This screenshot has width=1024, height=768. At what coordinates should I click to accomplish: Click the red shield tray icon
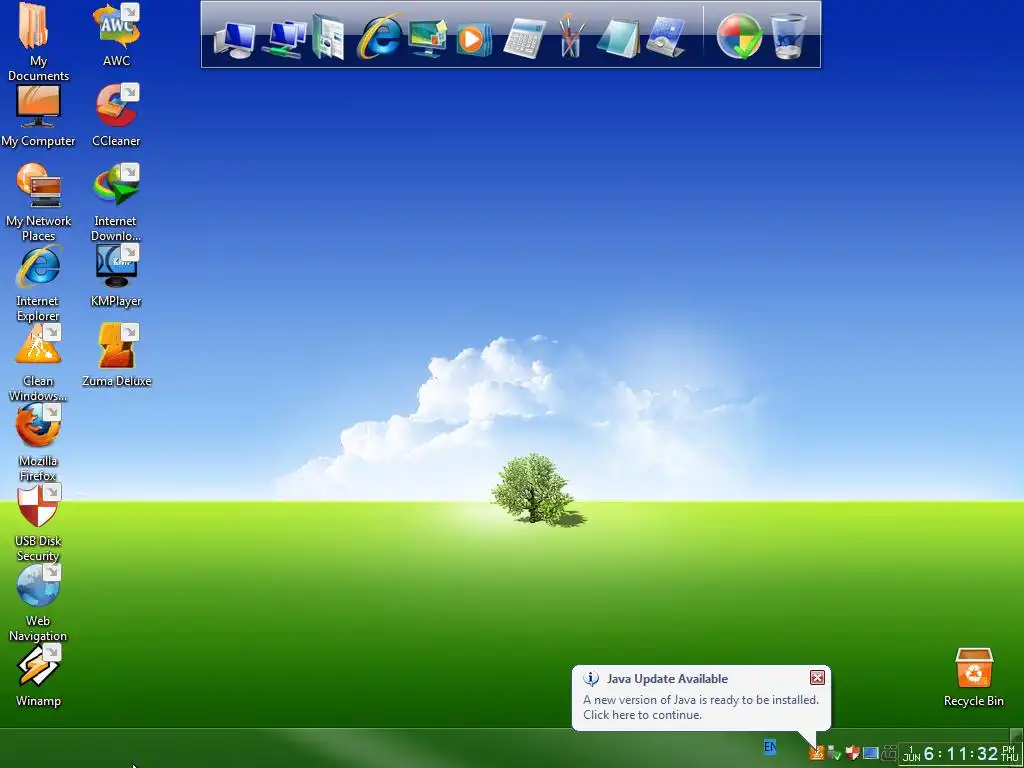click(852, 753)
